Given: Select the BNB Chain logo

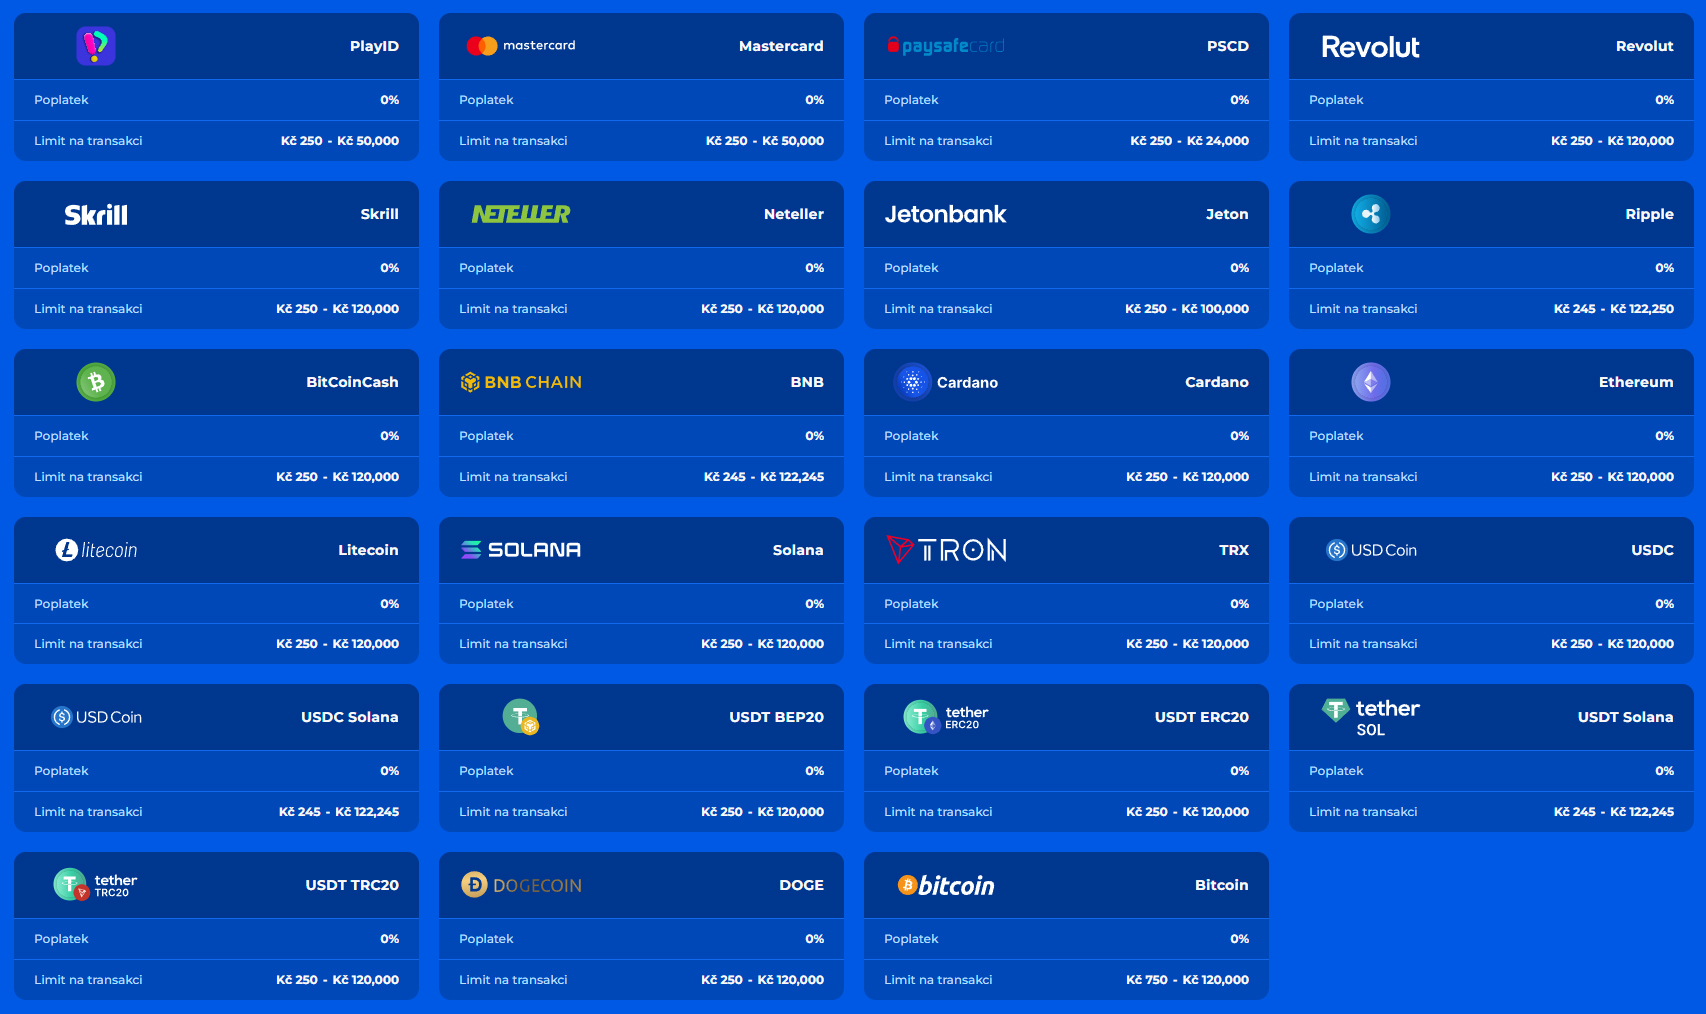Looking at the screenshot, I should click(x=521, y=381).
